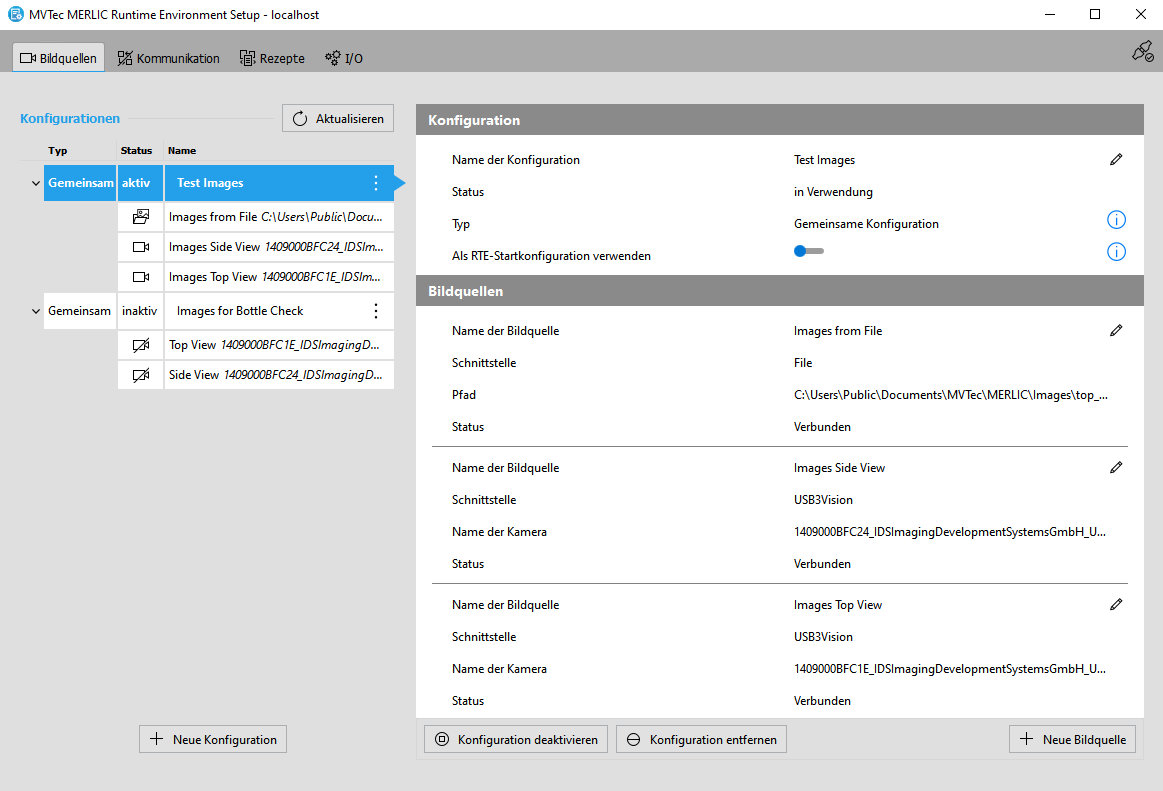
Task: Open the Rezepte tab
Action: [272, 58]
